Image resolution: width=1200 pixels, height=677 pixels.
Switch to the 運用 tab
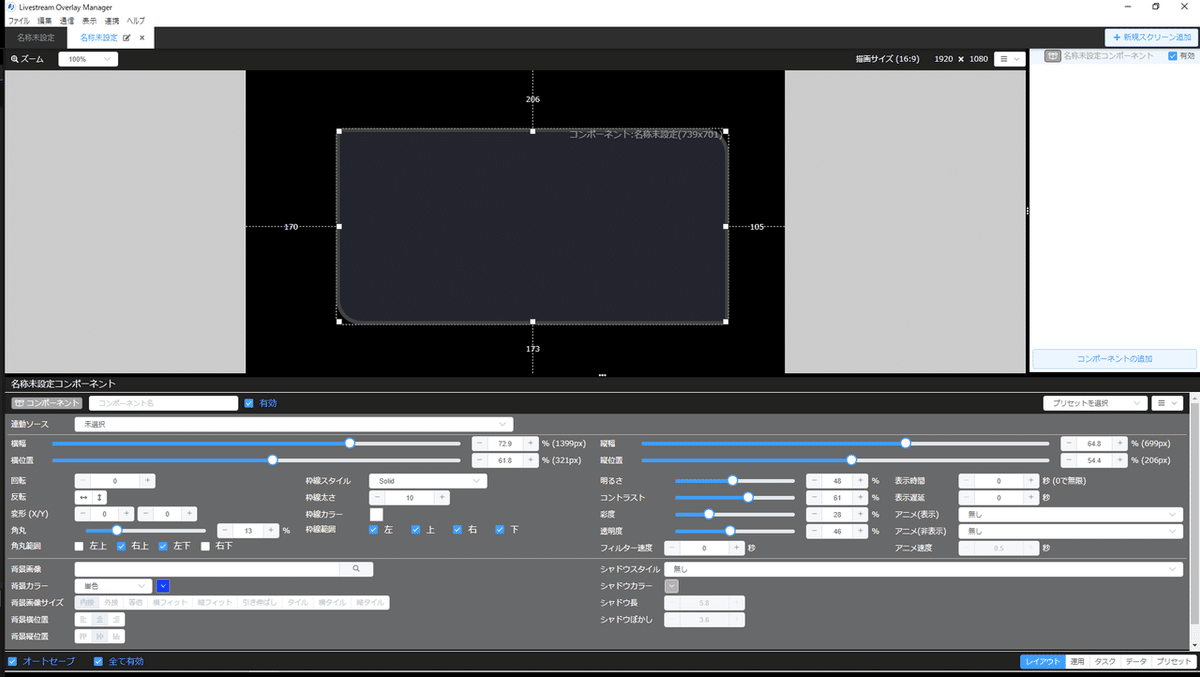pos(1077,661)
